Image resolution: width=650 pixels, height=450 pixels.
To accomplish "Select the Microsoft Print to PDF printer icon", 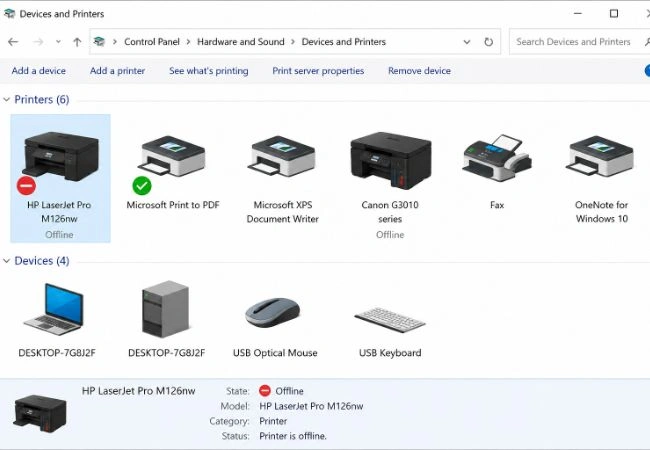I will pos(172,156).
